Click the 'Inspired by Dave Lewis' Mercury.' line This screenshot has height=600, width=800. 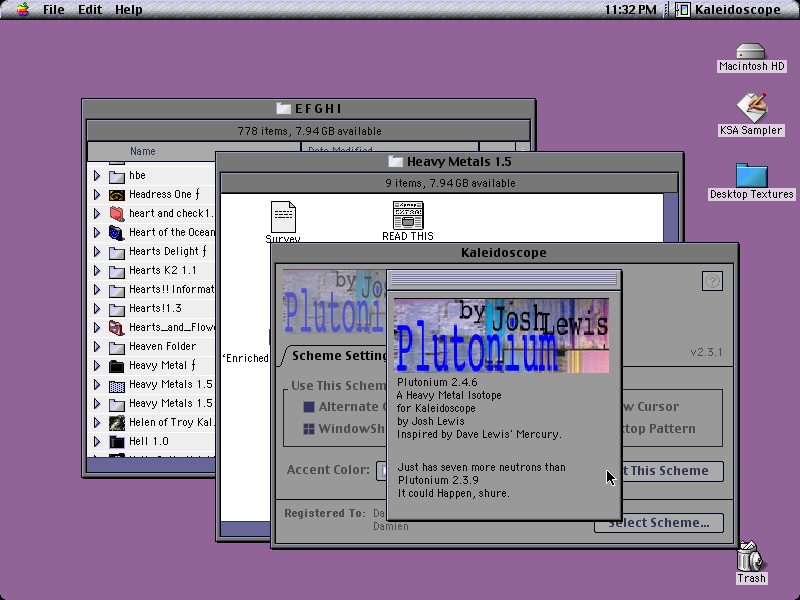479,434
